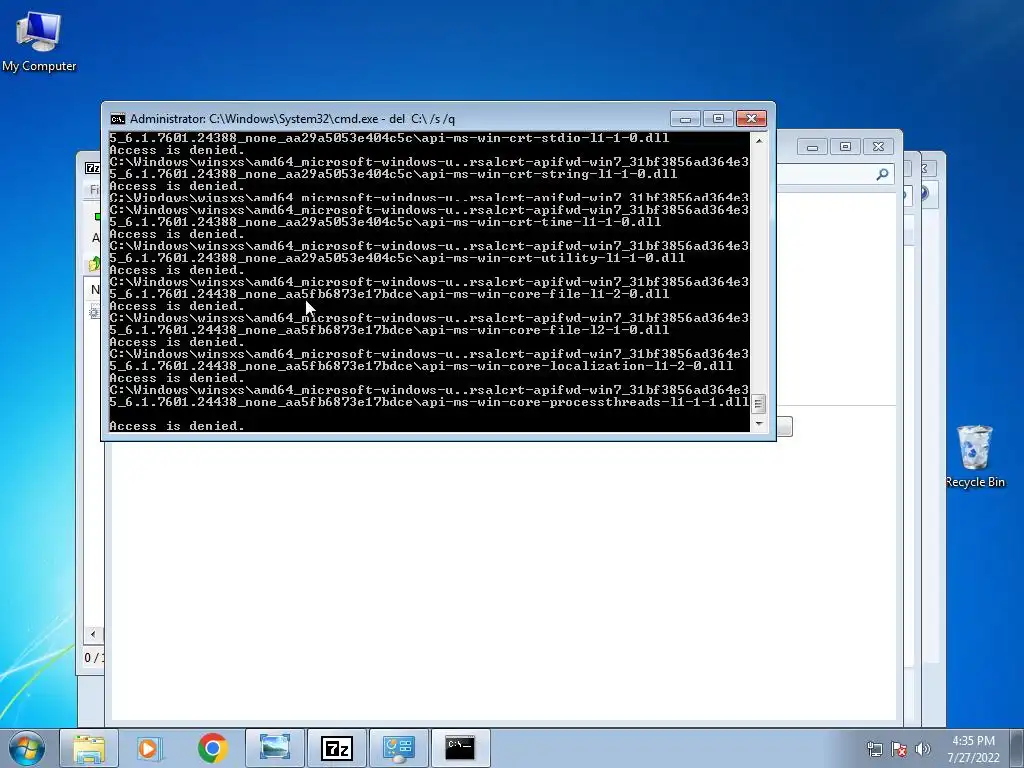Open the clock showing 4:35 PM
Image resolution: width=1024 pixels, height=768 pixels.
(x=973, y=749)
